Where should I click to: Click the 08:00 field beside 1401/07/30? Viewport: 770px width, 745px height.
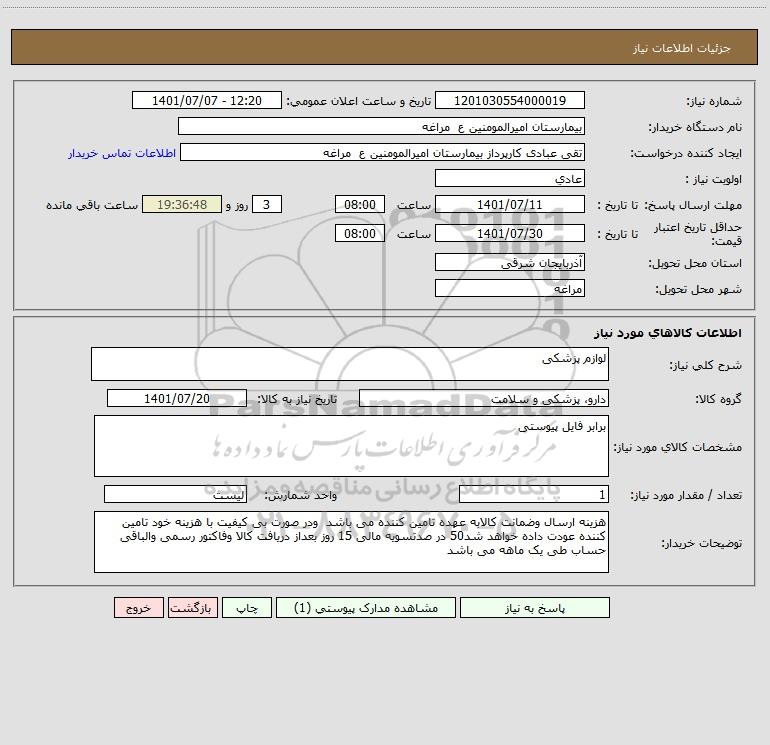pos(359,233)
